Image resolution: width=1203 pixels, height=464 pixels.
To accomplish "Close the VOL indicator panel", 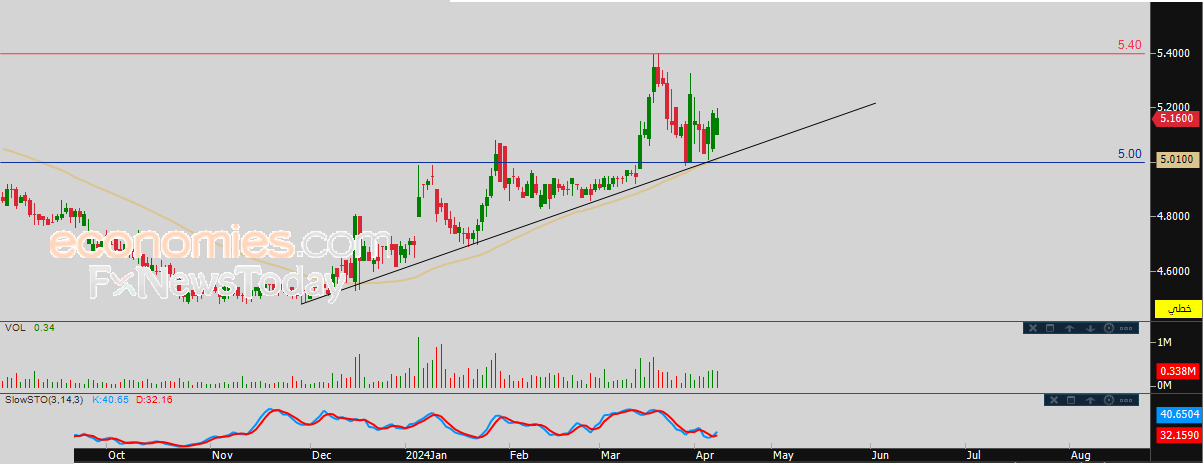I will (1033, 328).
